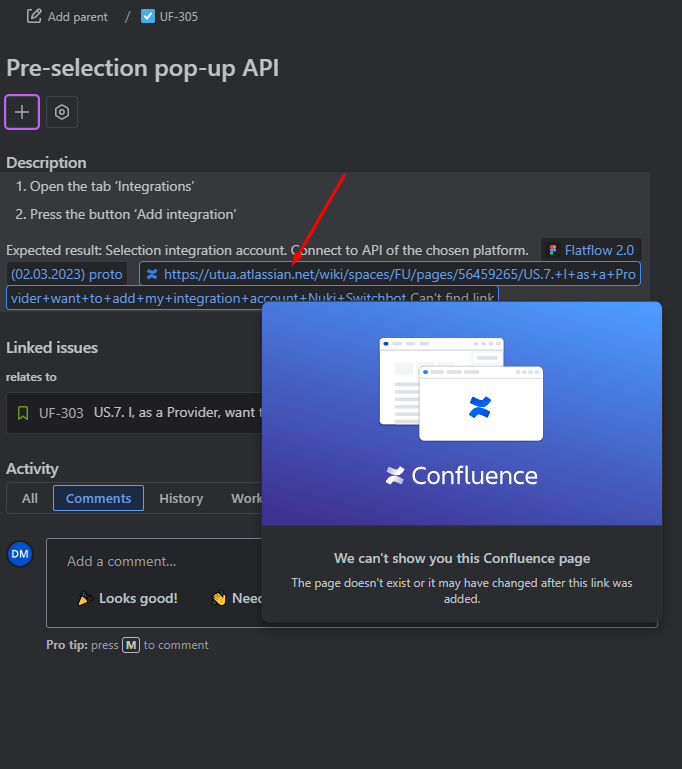
Task: Click the '(02.03.2023) proto' link text
Action: click(67, 274)
